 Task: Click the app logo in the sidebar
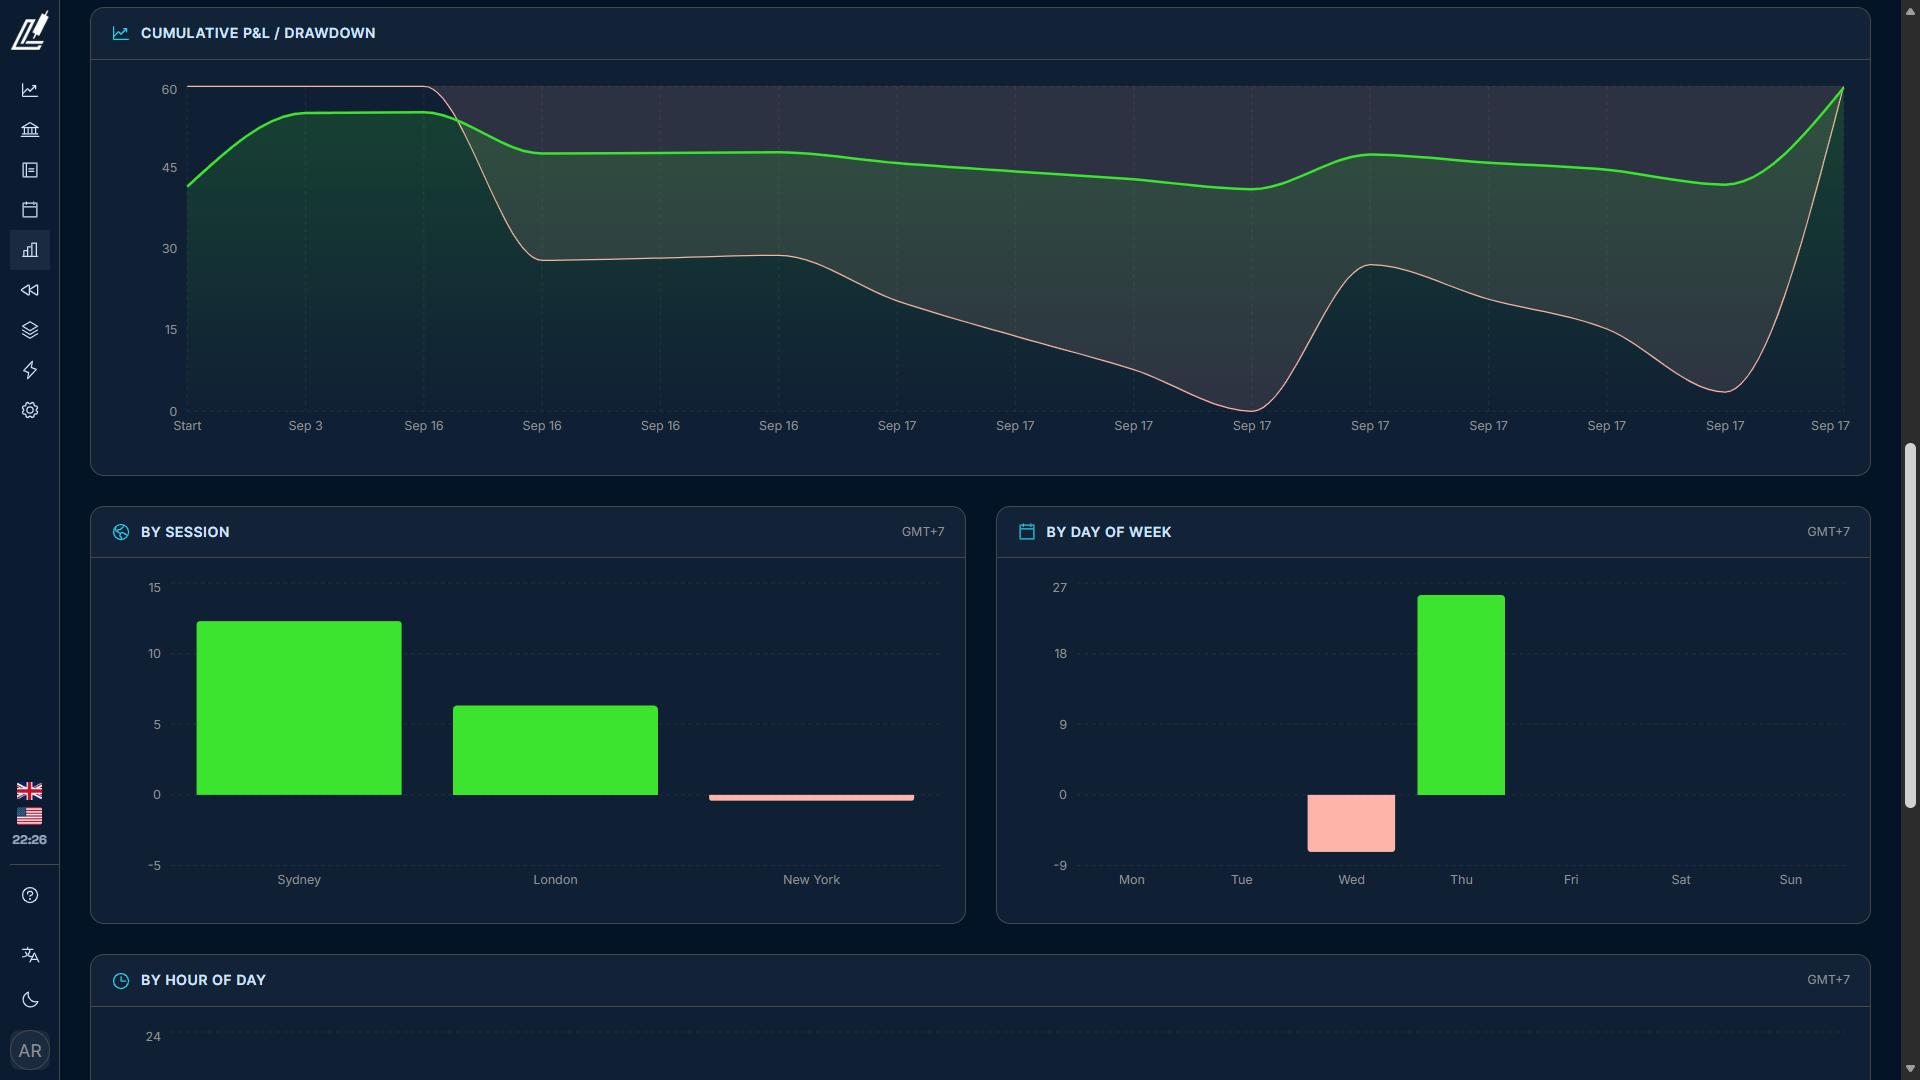(30, 30)
